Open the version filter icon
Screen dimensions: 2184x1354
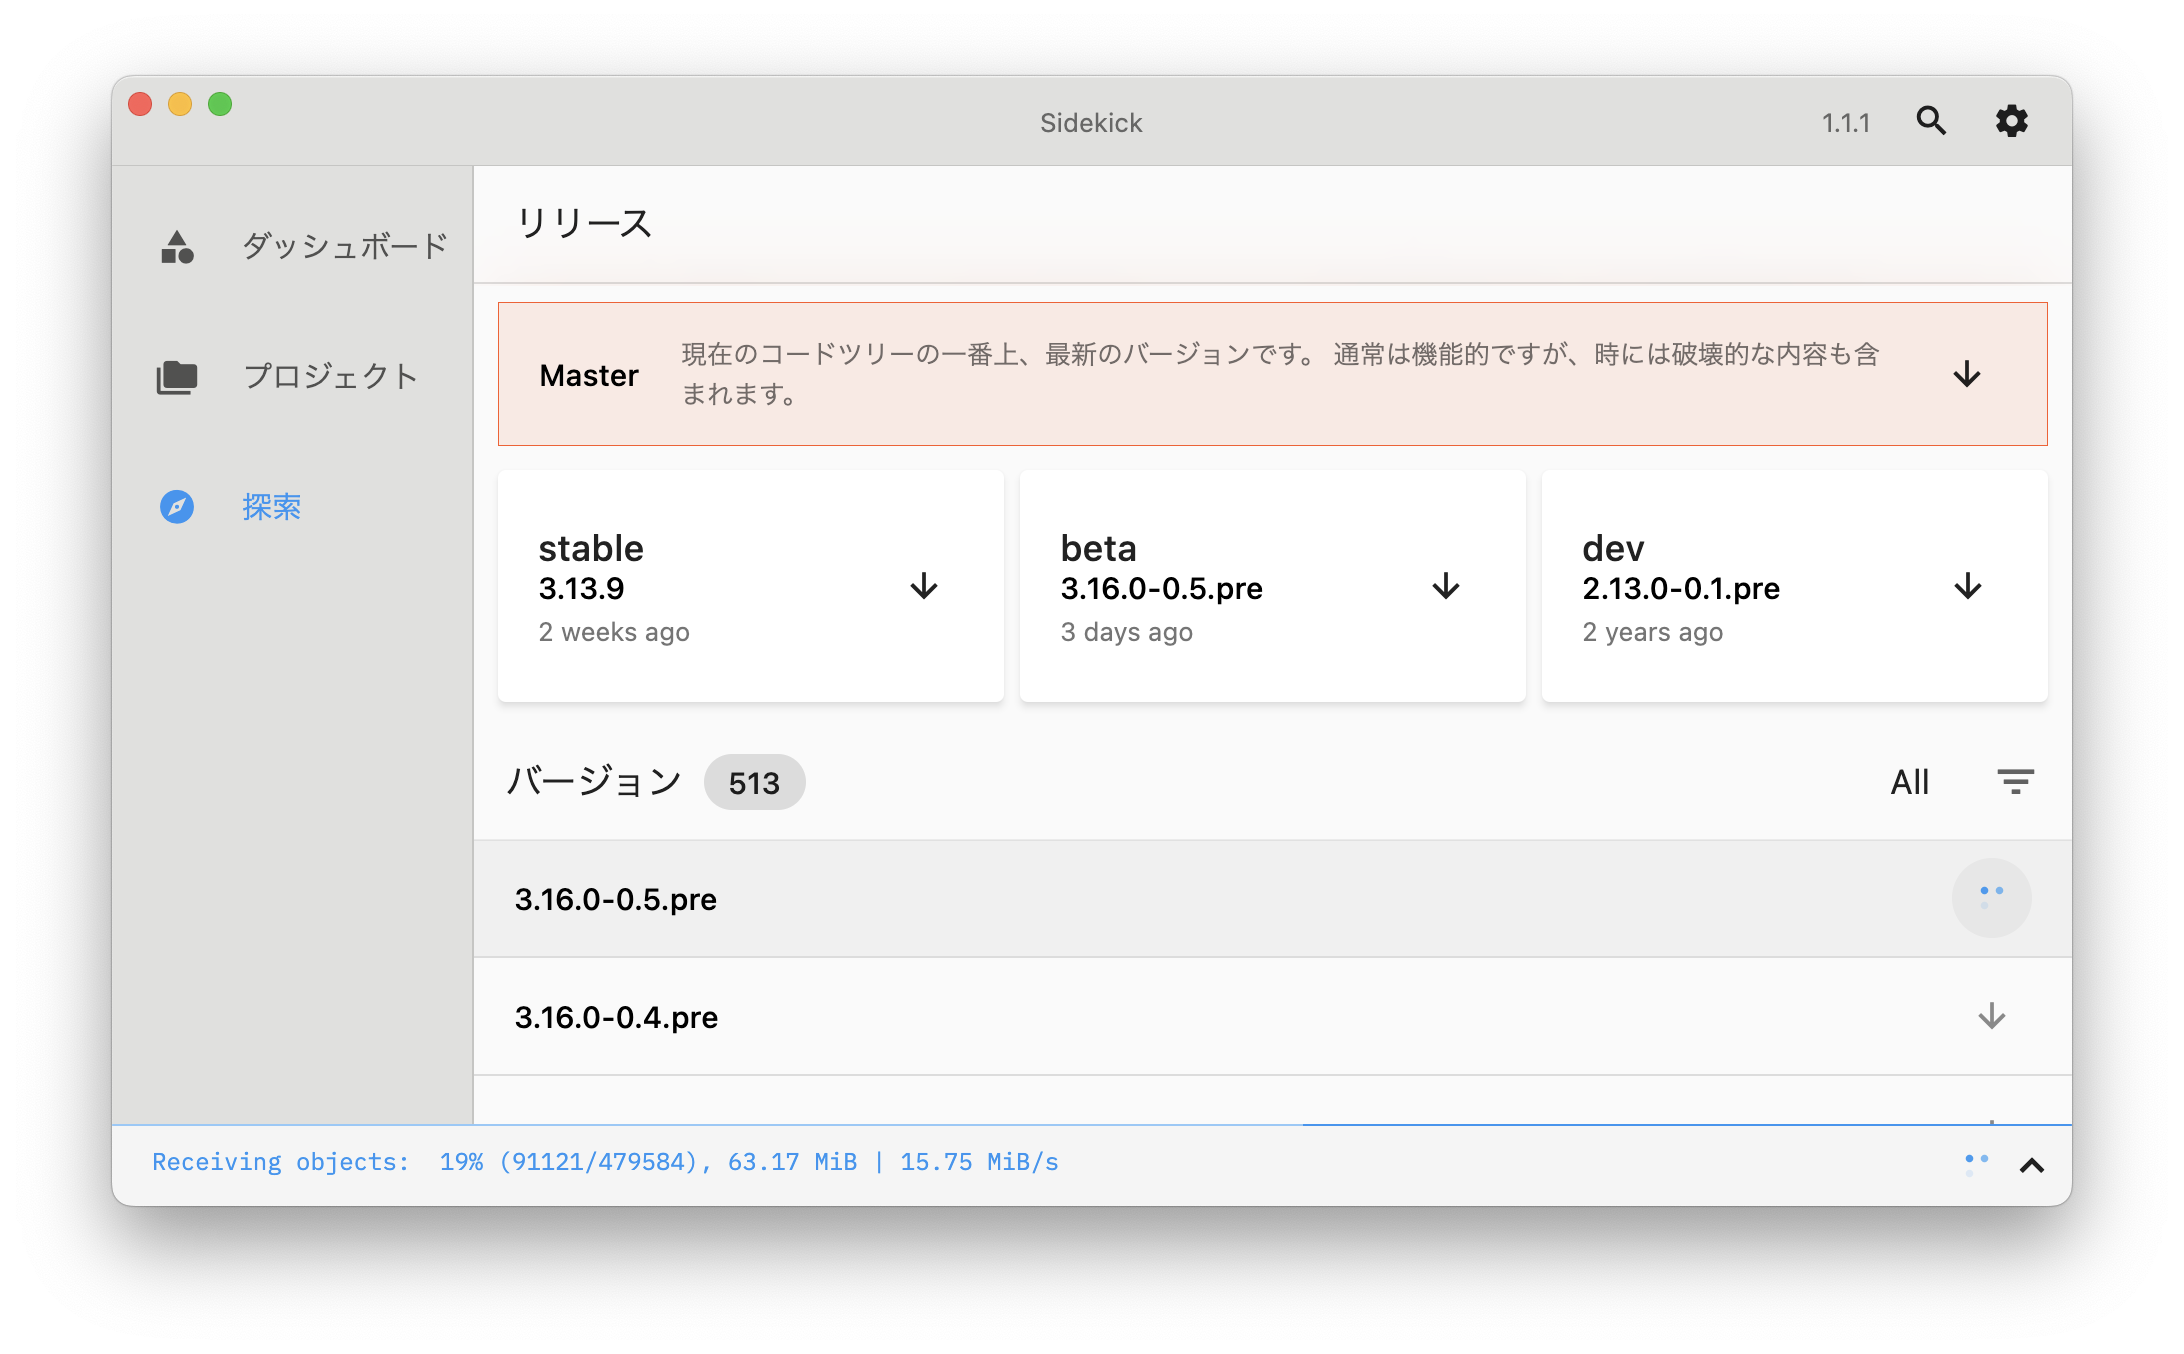2016,782
